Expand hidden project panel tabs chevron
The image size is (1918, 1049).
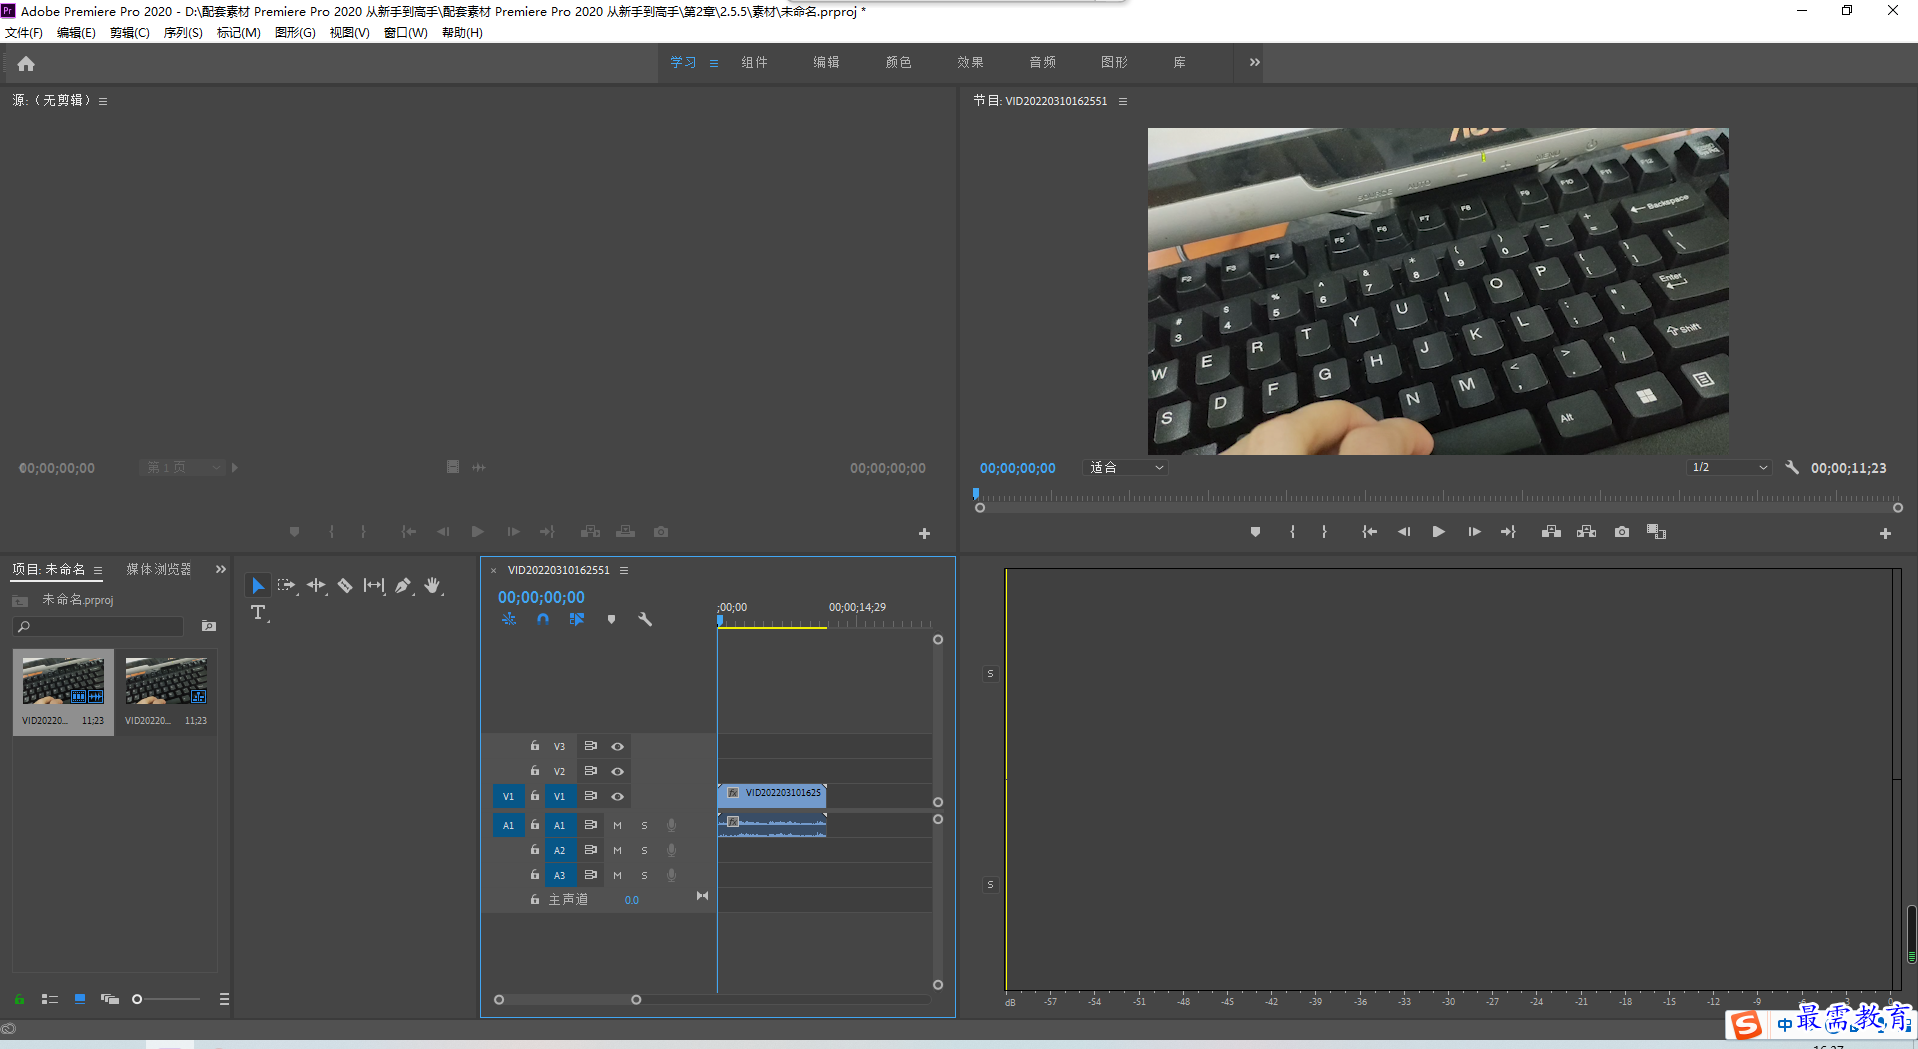click(x=221, y=569)
